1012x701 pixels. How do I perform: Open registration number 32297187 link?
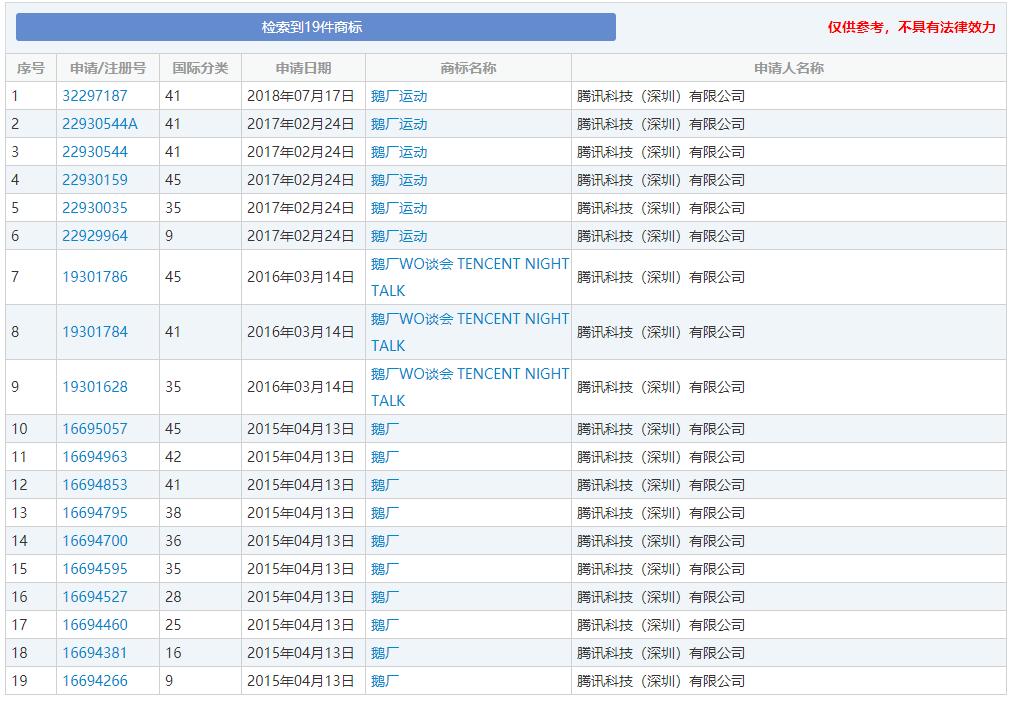click(95, 96)
